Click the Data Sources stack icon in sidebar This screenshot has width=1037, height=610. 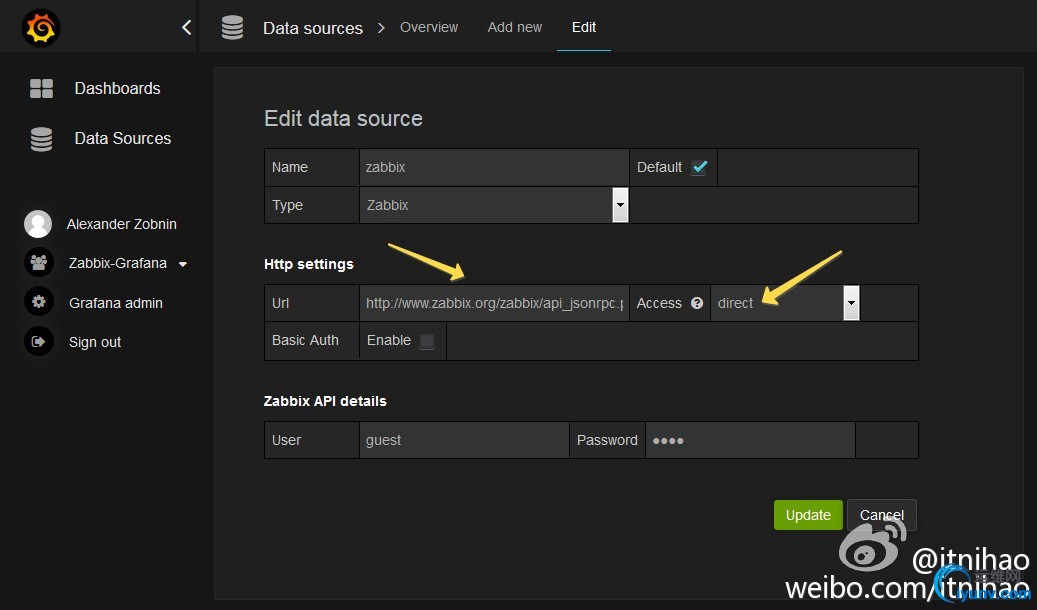[42, 139]
